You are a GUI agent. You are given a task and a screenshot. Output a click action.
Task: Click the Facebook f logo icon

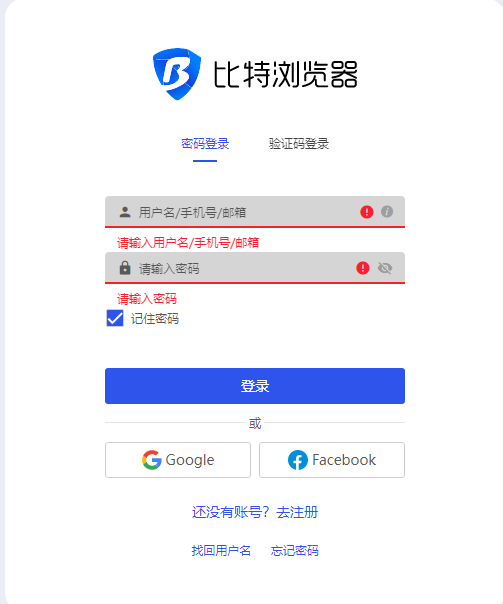[x=298, y=460]
